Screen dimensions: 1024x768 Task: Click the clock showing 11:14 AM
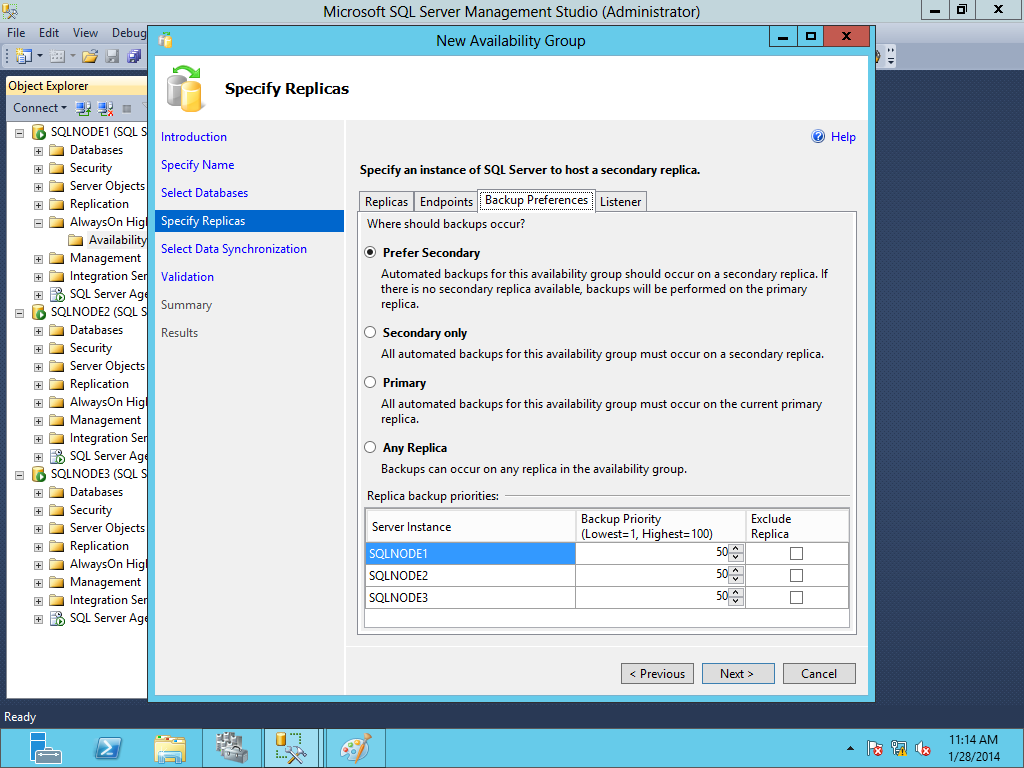pos(973,739)
